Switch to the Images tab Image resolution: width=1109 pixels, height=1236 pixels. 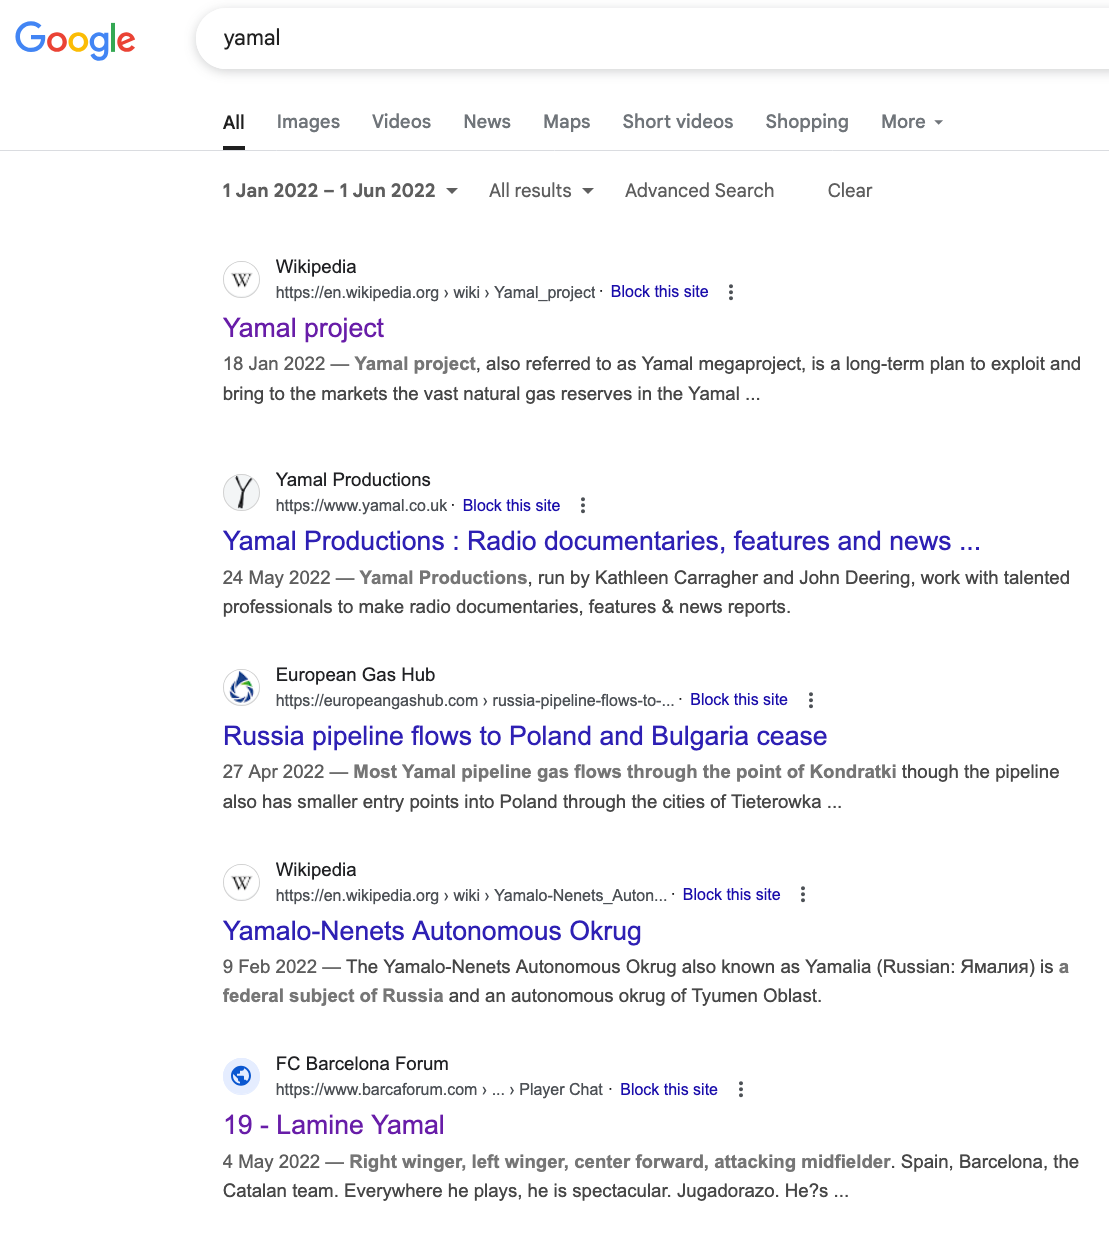click(x=308, y=122)
